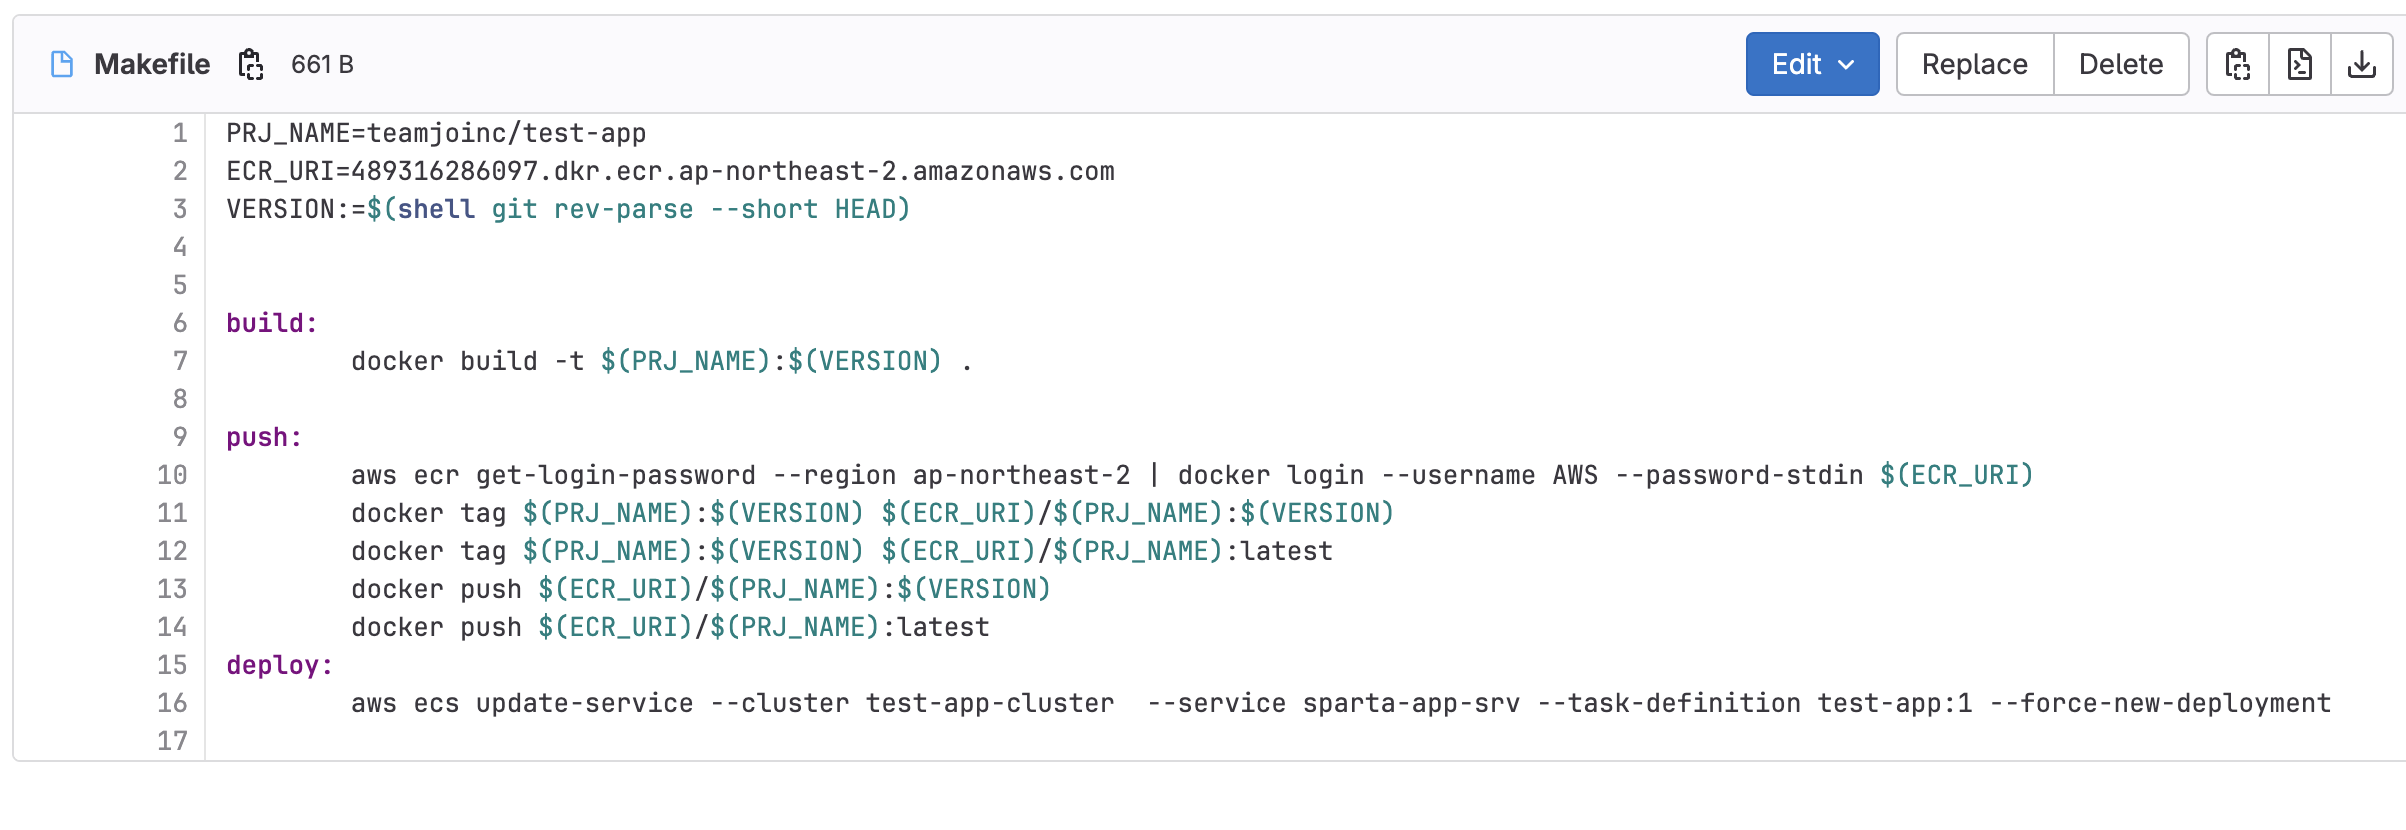Click the Delete button
The image size is (2406, 830).
click(x=2121, y=64)
